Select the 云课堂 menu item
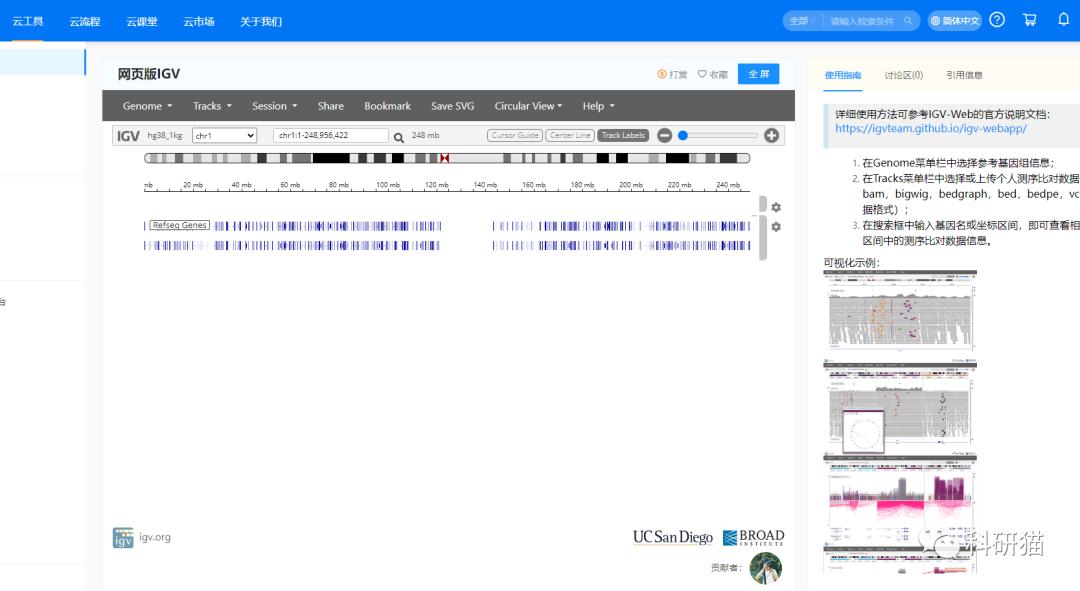The width and height of the screenshot is (1080, 591). 141,20
